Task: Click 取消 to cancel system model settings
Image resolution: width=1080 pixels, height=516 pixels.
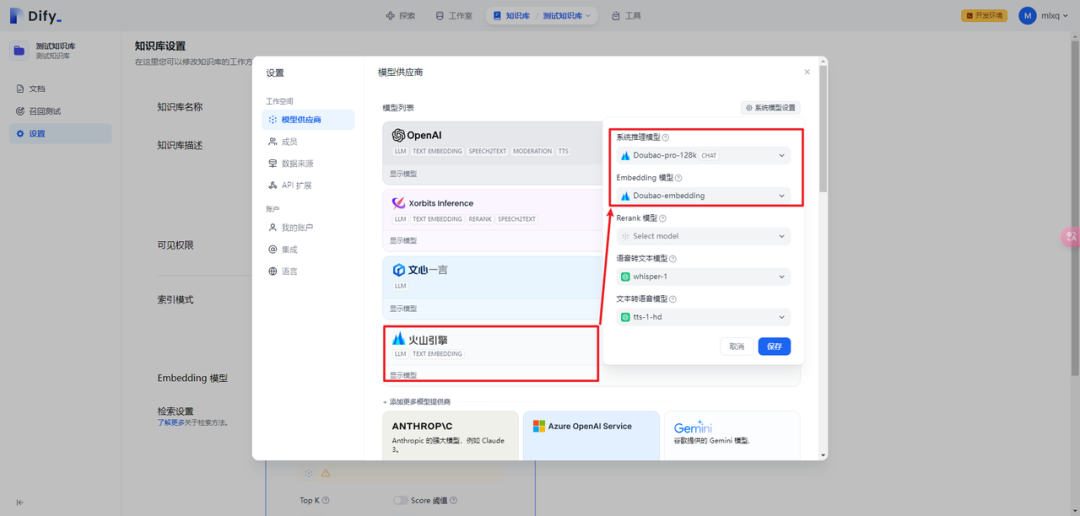Action: [737, 347]
